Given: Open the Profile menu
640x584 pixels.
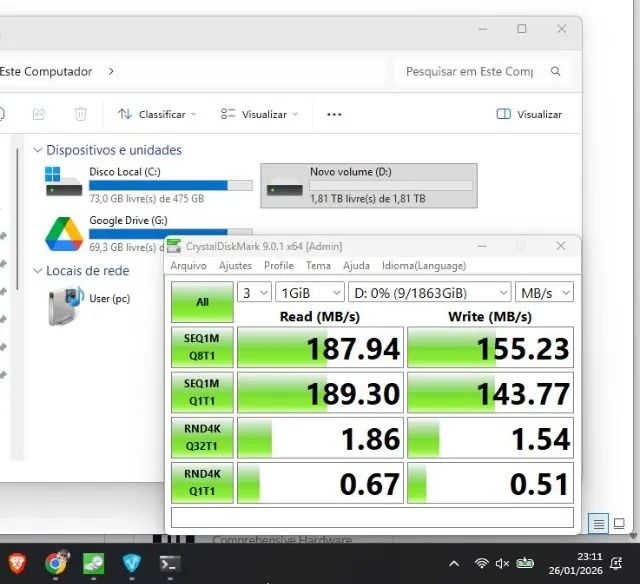Looking at the screenshot, I should pos(279,266).
